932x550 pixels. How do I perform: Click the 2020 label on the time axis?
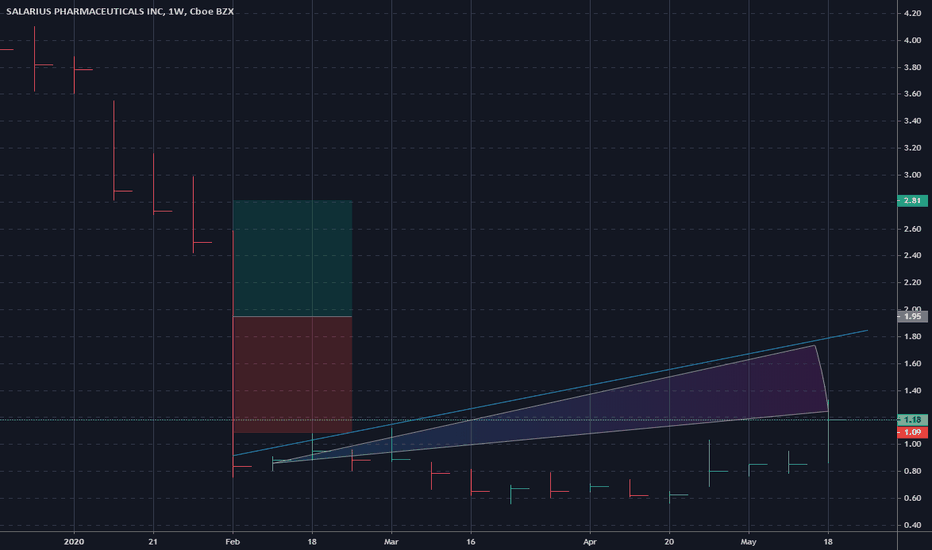point(74,542)
